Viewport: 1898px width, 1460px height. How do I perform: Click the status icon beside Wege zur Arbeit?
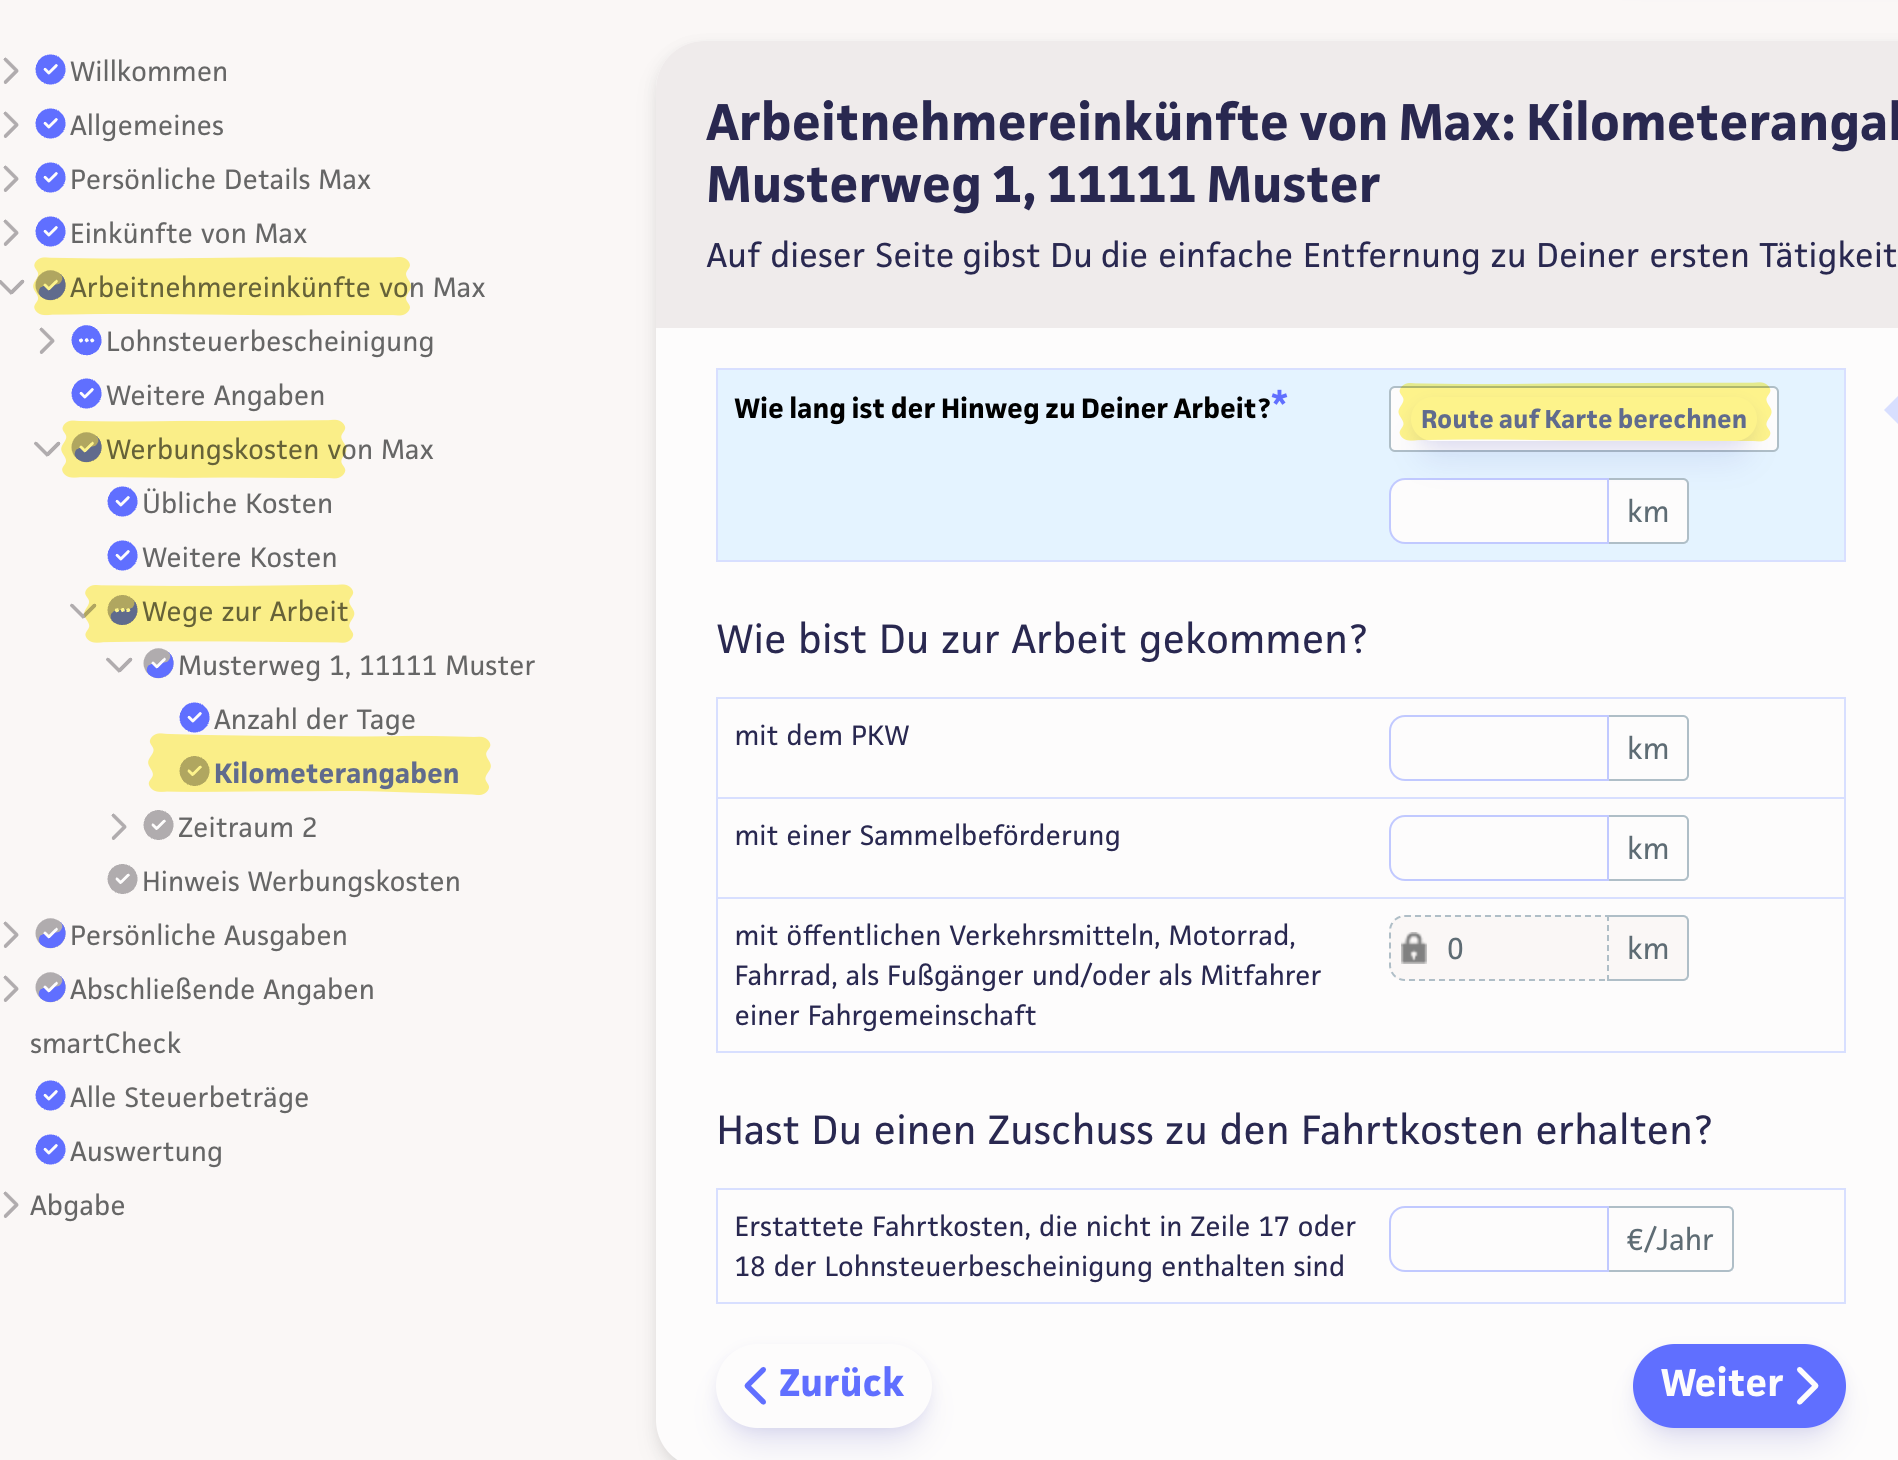(122, 610)
